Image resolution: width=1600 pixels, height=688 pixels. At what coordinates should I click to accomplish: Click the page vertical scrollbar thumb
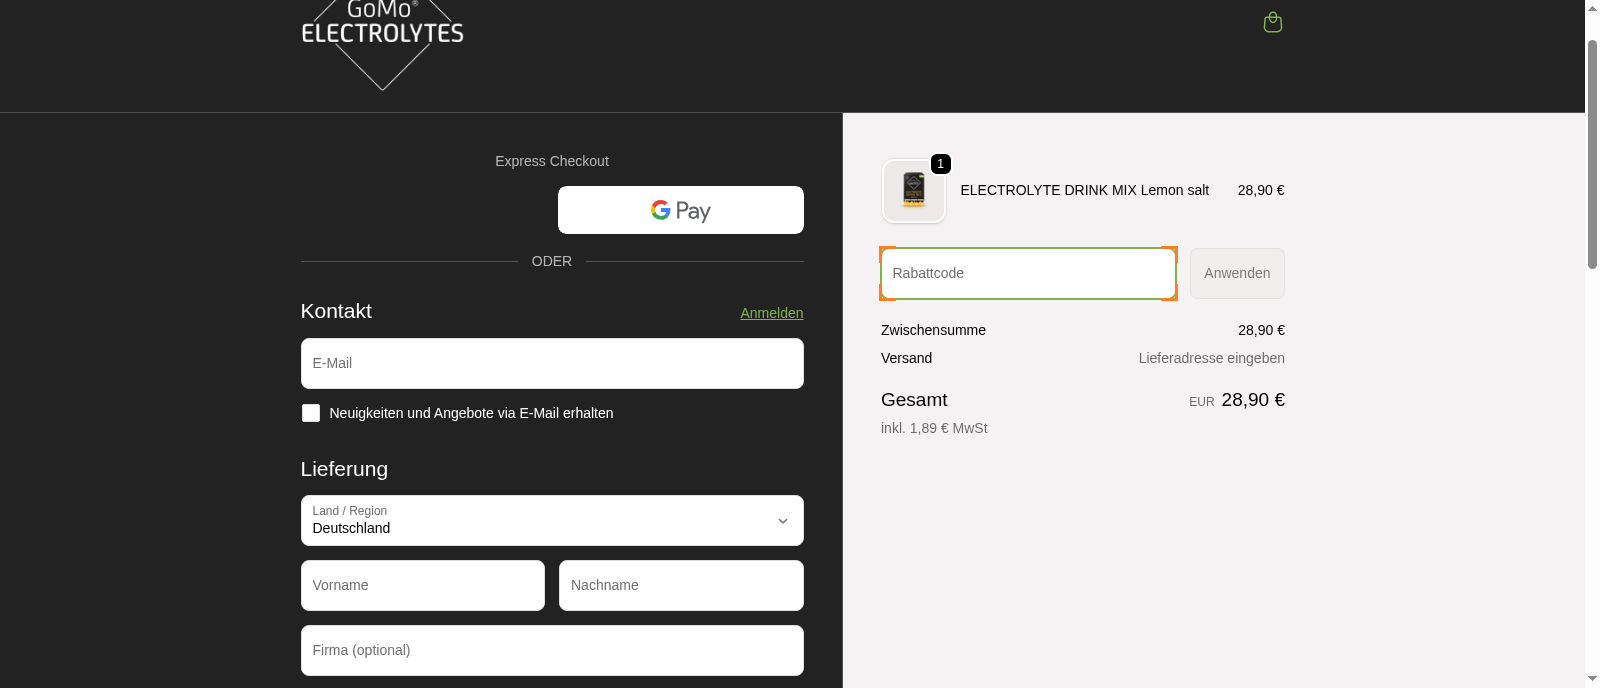coord(1592,155)
